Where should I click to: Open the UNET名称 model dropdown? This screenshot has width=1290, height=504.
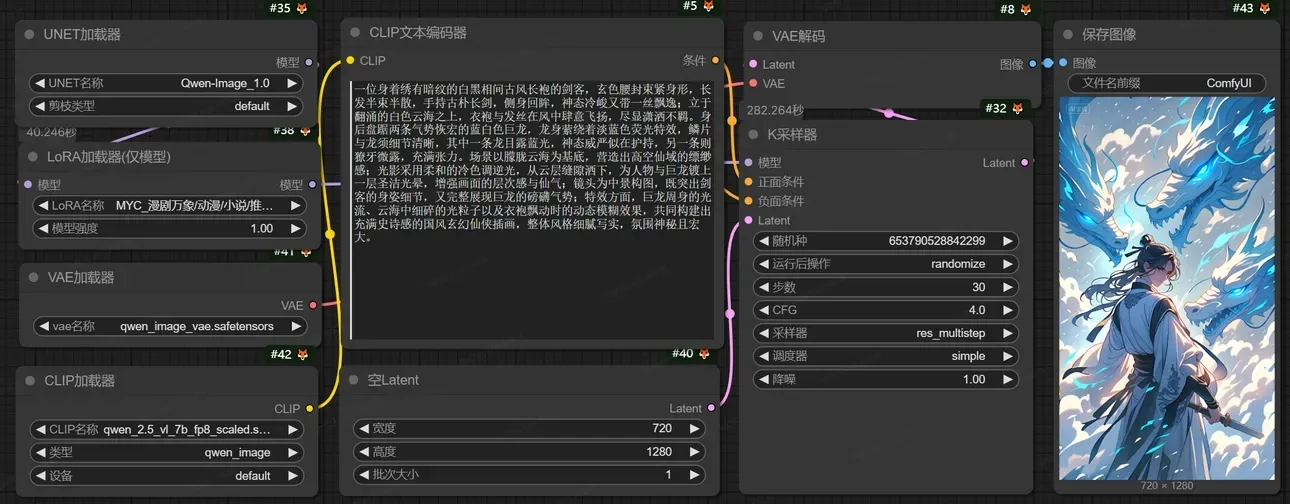pyautogui.click(x=167, y=83)
